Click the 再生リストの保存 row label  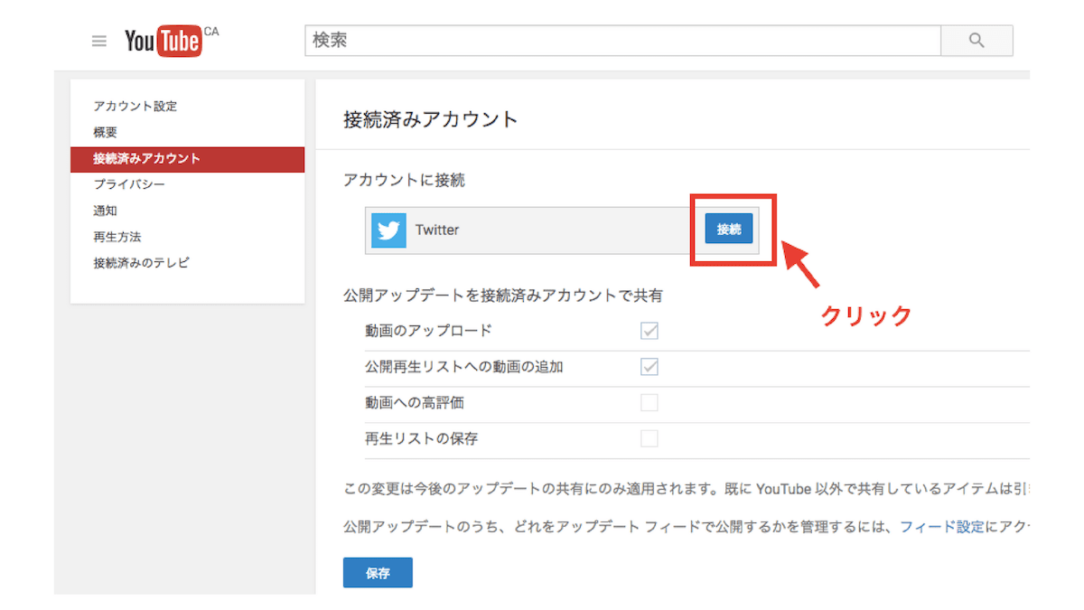421,438
